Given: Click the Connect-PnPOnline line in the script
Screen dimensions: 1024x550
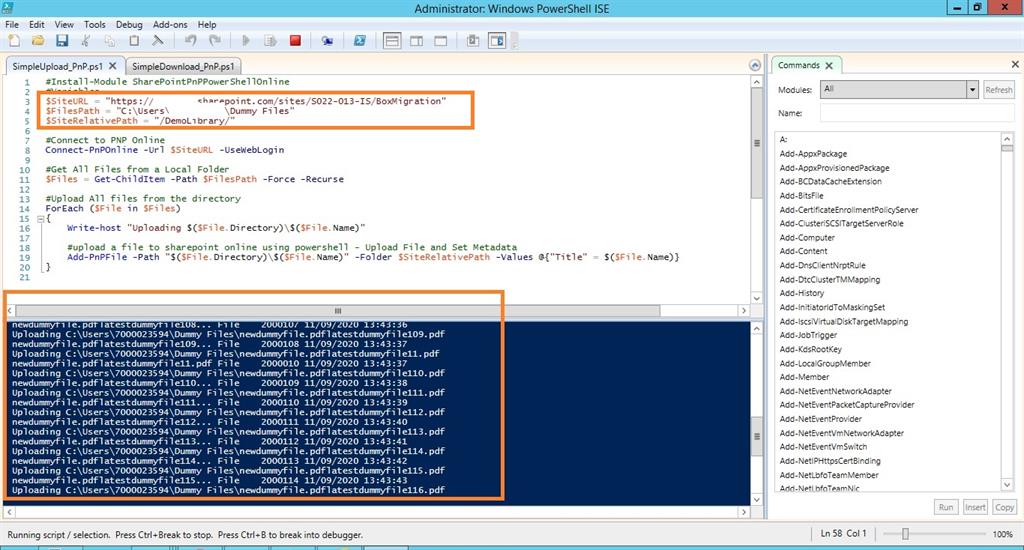Looking at the screenshot, I should [165, 150].
